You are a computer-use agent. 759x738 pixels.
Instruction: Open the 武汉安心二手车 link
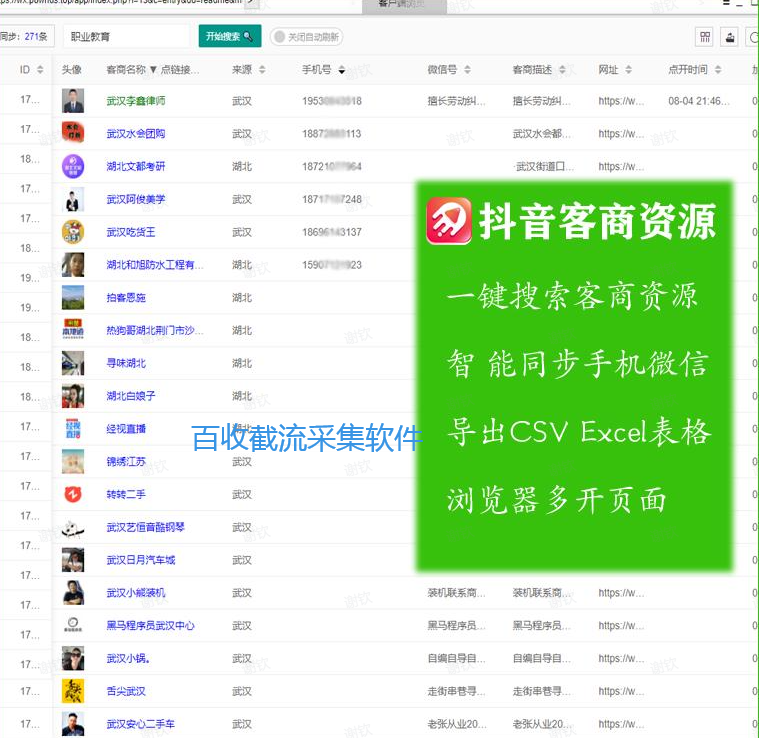coord(141,724)
